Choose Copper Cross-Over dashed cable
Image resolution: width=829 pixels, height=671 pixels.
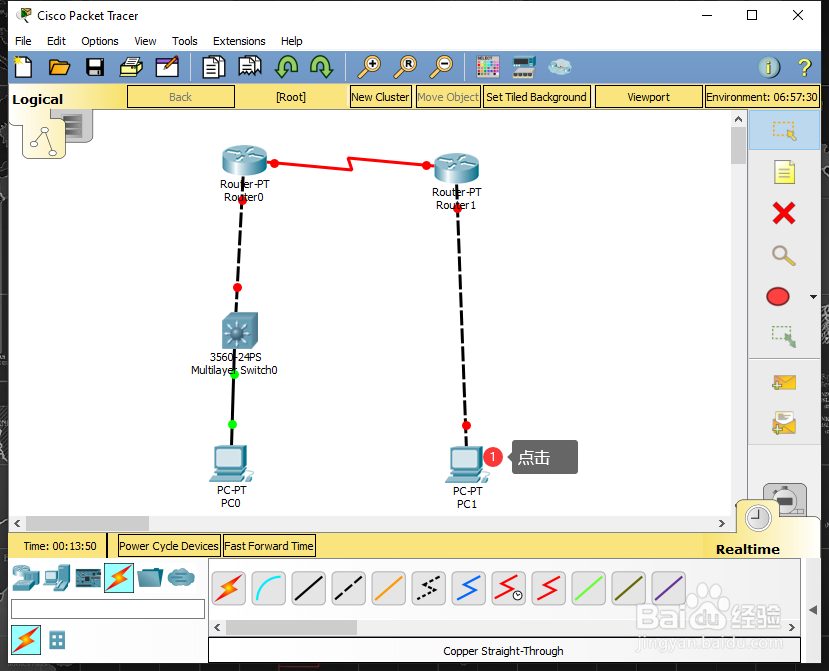[x=348, y=588]
